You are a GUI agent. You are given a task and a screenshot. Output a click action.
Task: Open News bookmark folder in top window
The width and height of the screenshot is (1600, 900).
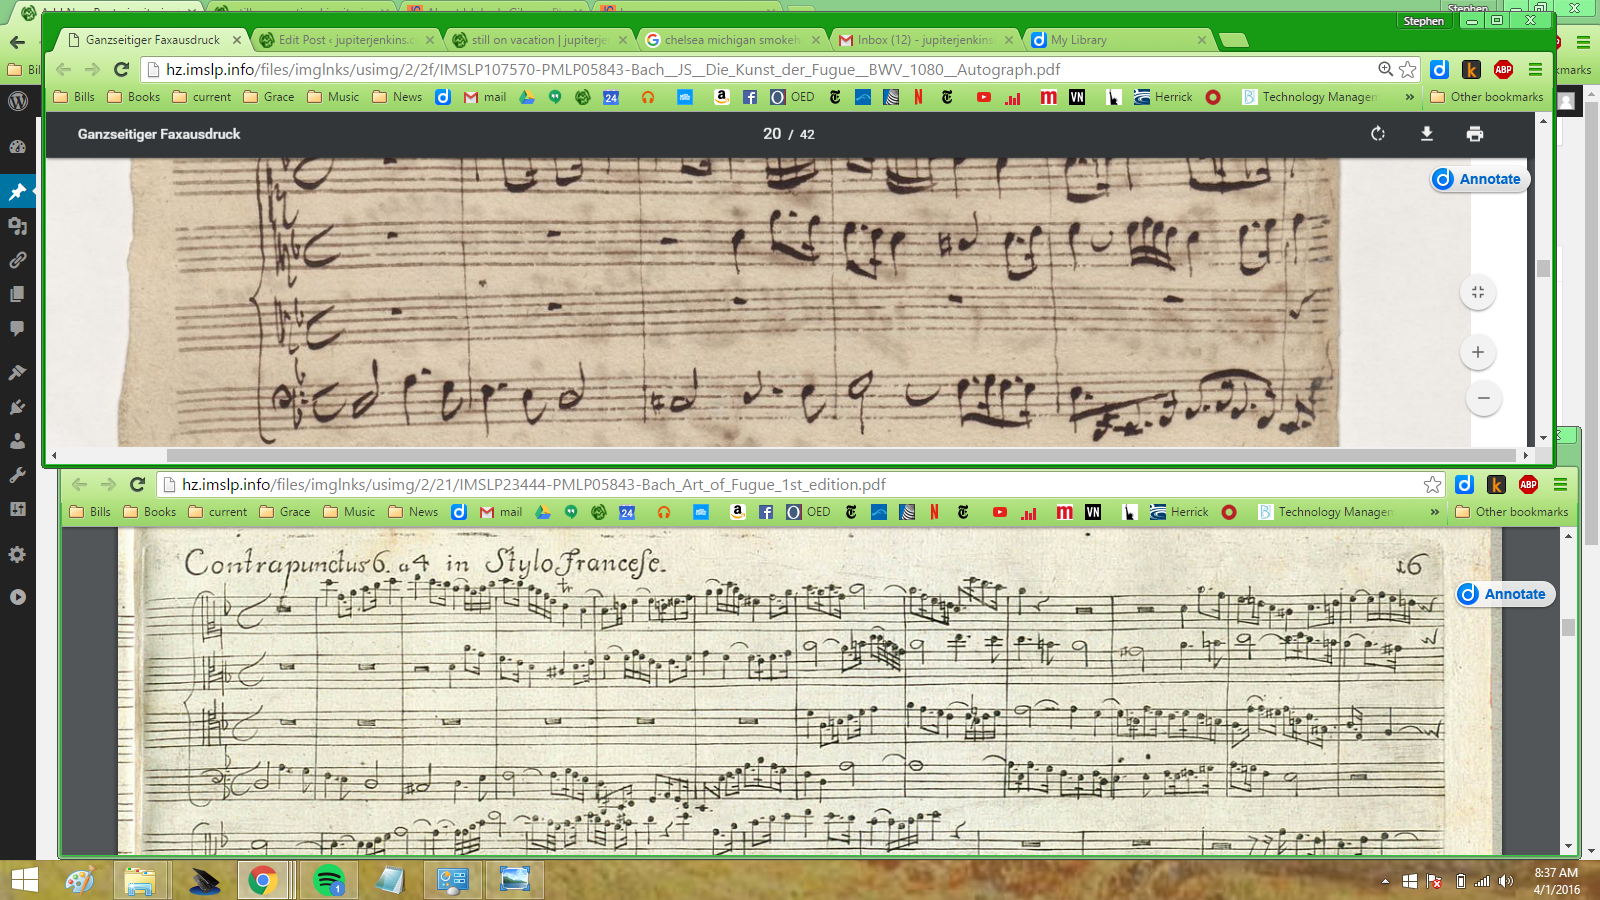pos(398,97)
